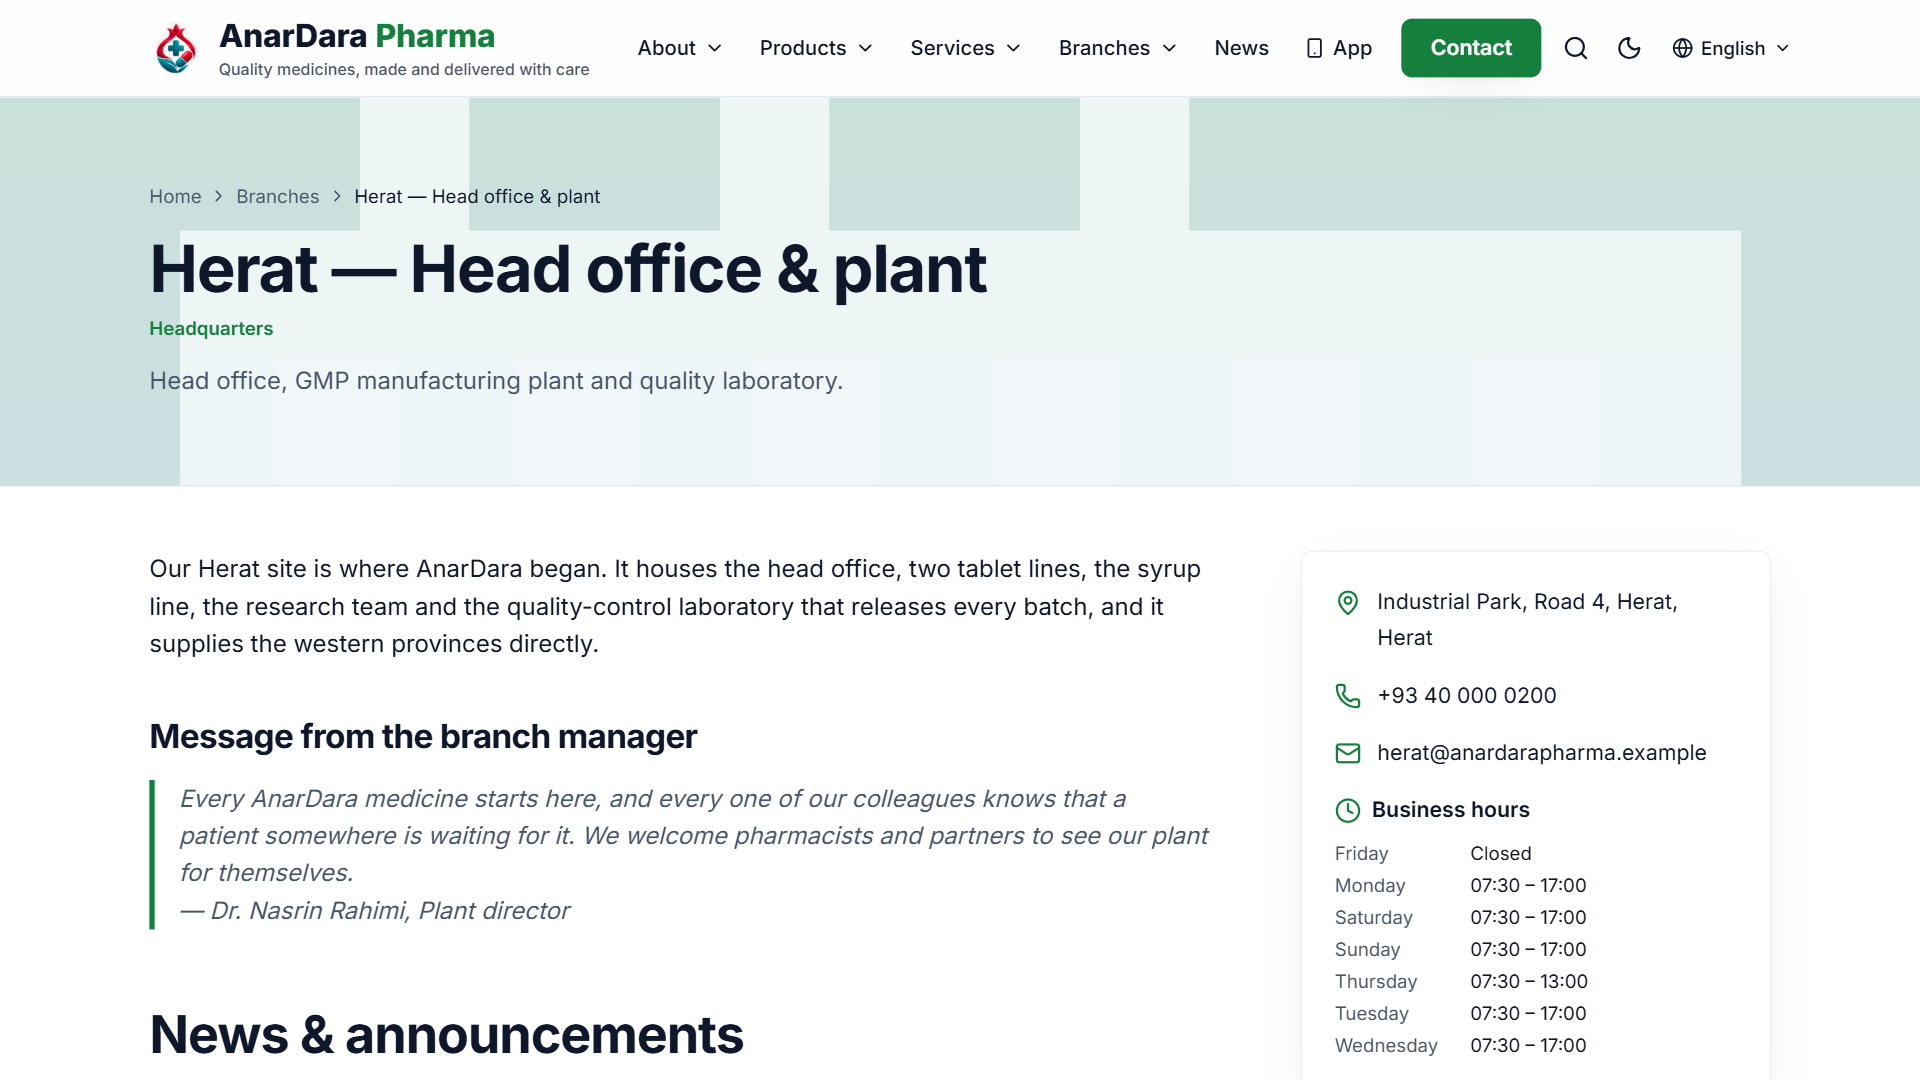Click the telephone icon next to +93 number
Screen dimensions: 1920x1080
click(1348, 696)
